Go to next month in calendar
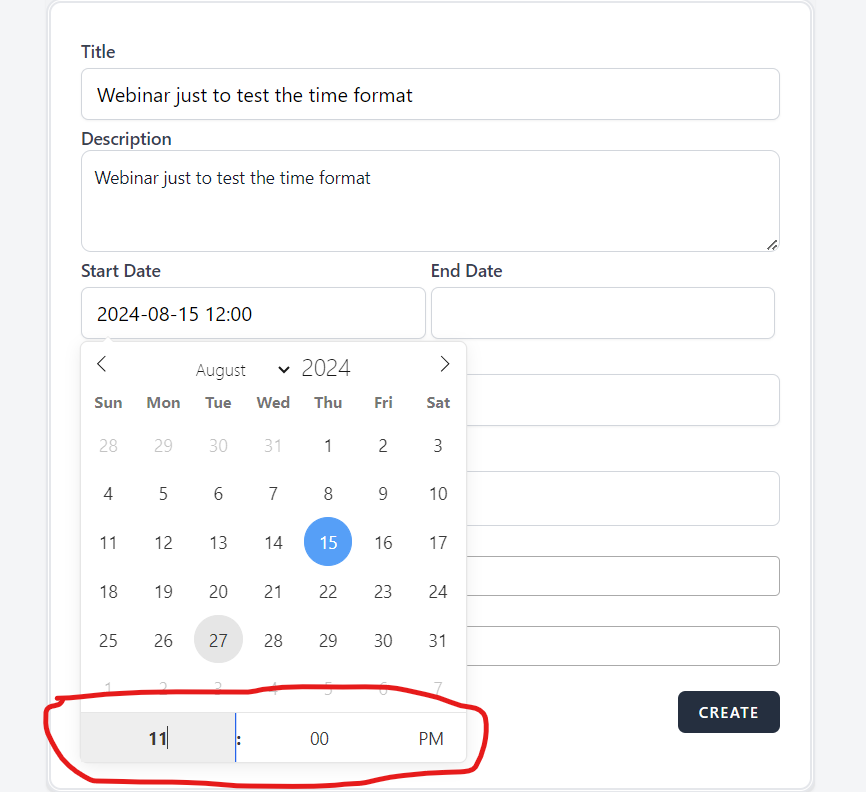Image resolution: width=866 pixels, height=792 pixels. 444,365
